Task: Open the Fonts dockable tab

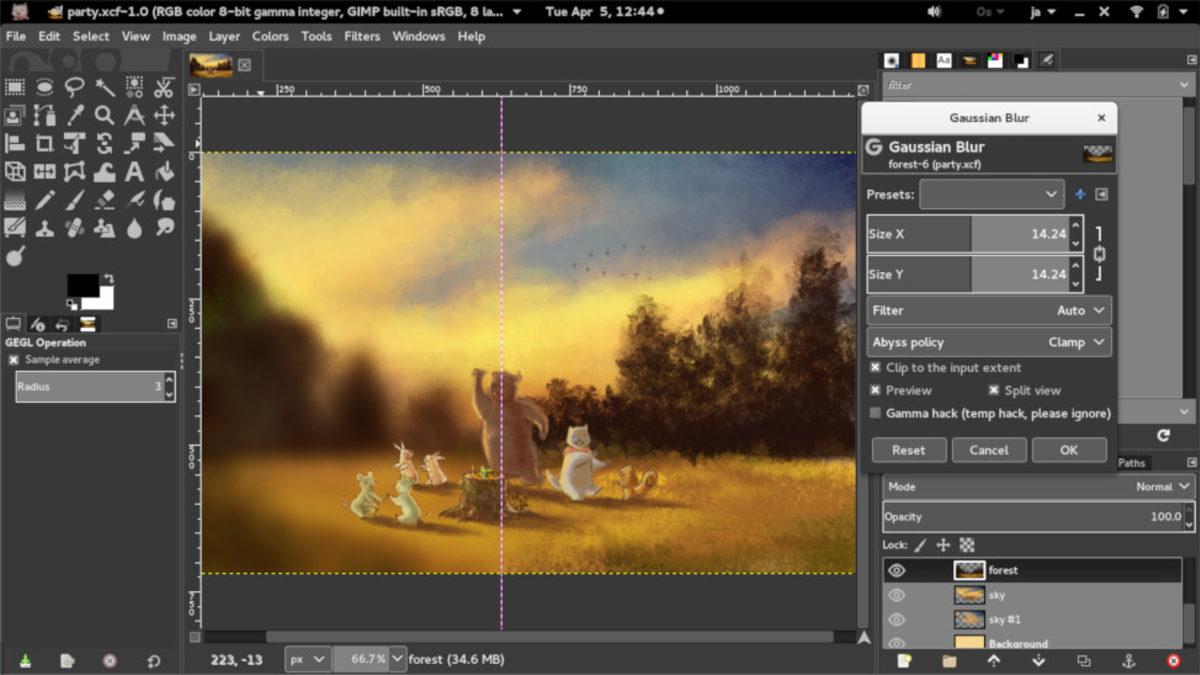Action: coord(942,60)
